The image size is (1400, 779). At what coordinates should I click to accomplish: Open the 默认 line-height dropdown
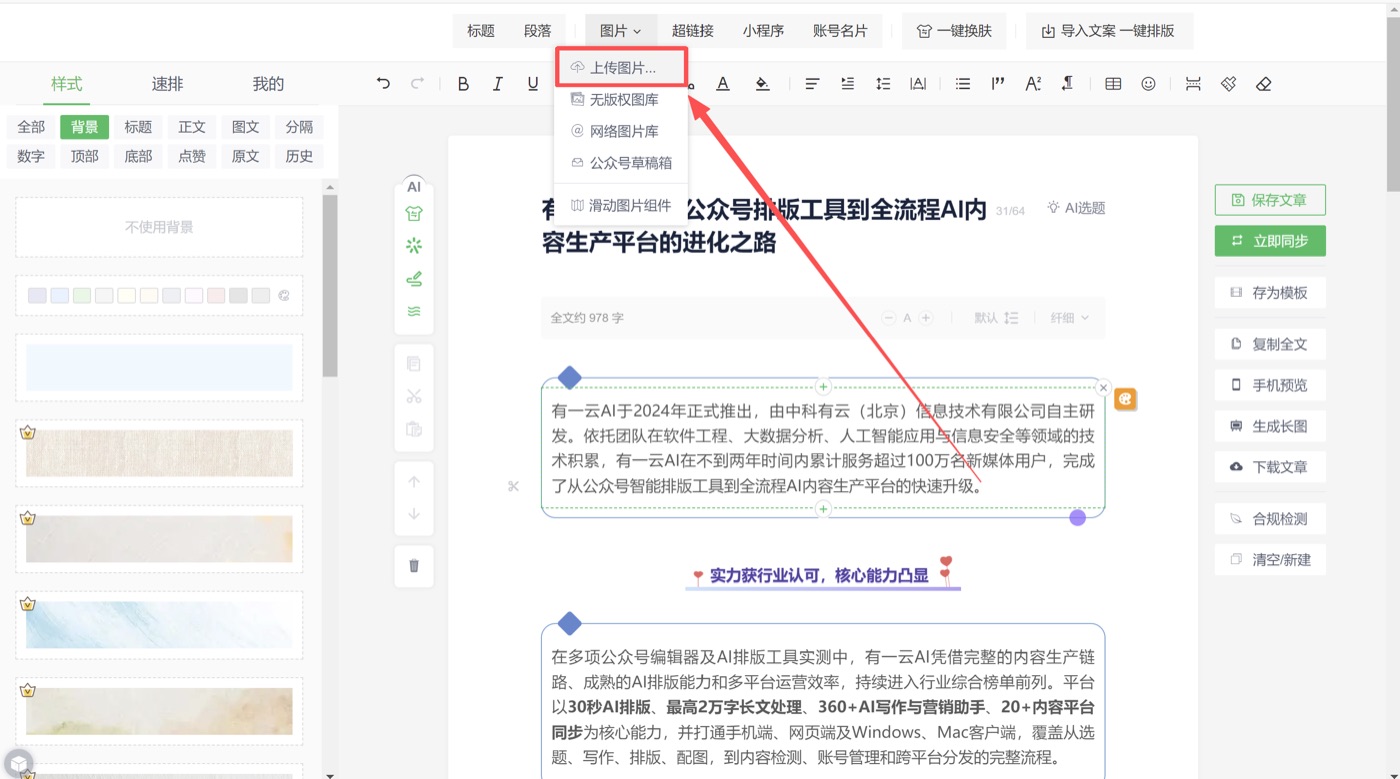(996, 318)
